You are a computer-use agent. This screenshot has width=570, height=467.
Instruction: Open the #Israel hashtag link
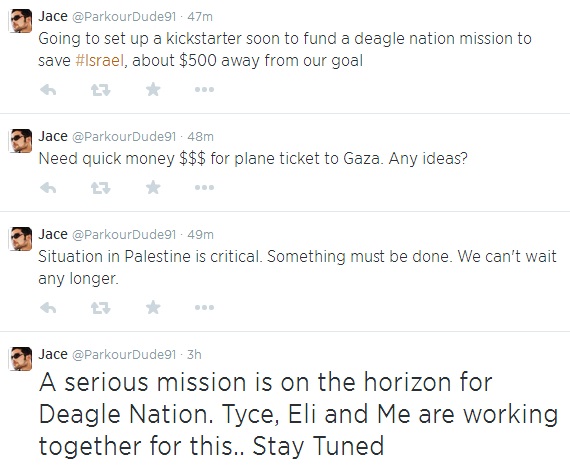click(100, 60)
